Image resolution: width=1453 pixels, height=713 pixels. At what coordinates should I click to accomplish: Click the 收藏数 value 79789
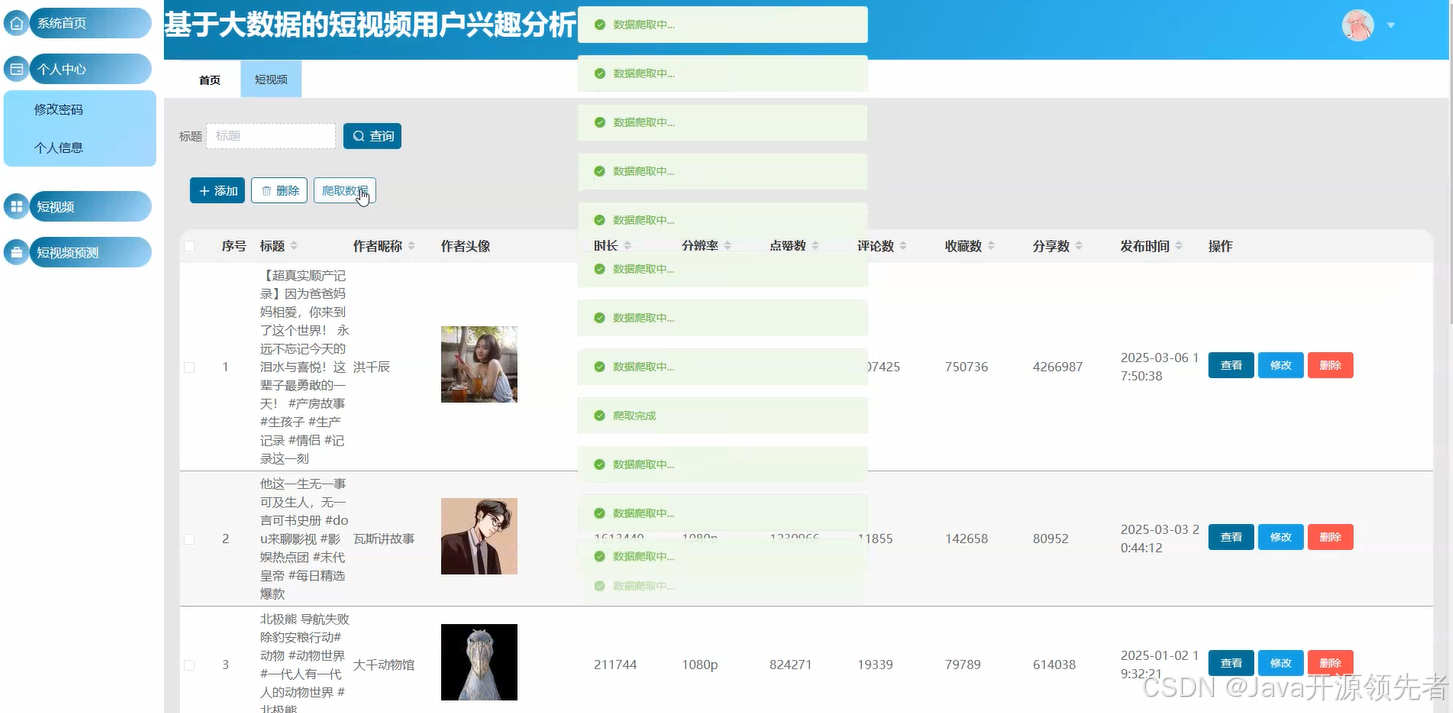(963, 665)
